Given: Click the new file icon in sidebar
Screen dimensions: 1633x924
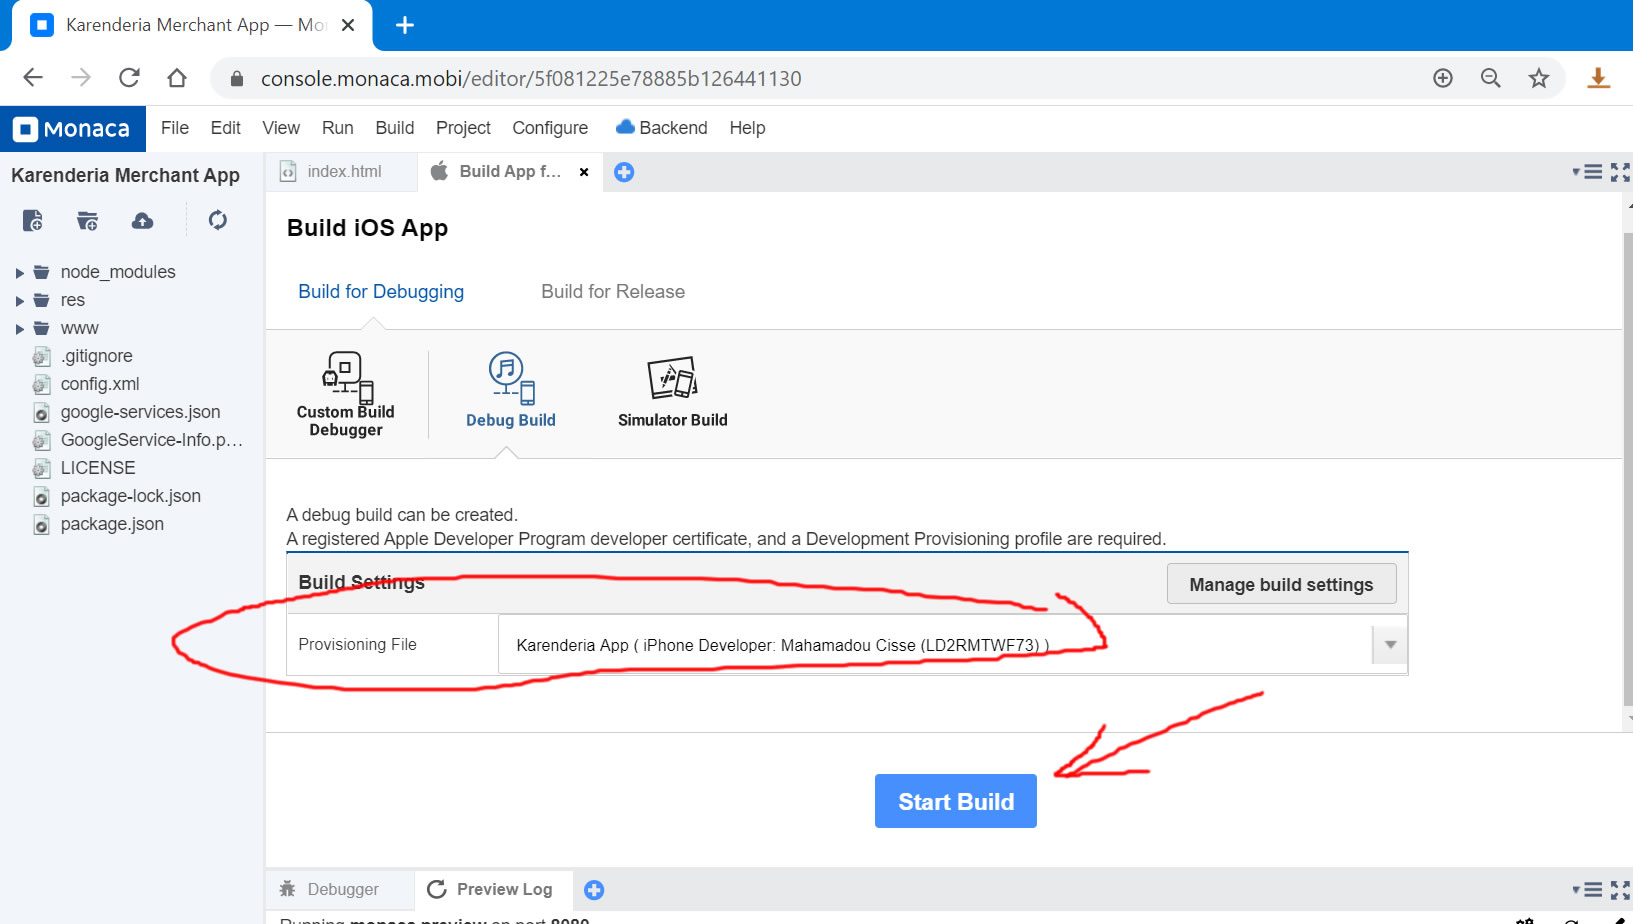Looking at the screenshot, I should pyautogui.click(x=32, y=220).
